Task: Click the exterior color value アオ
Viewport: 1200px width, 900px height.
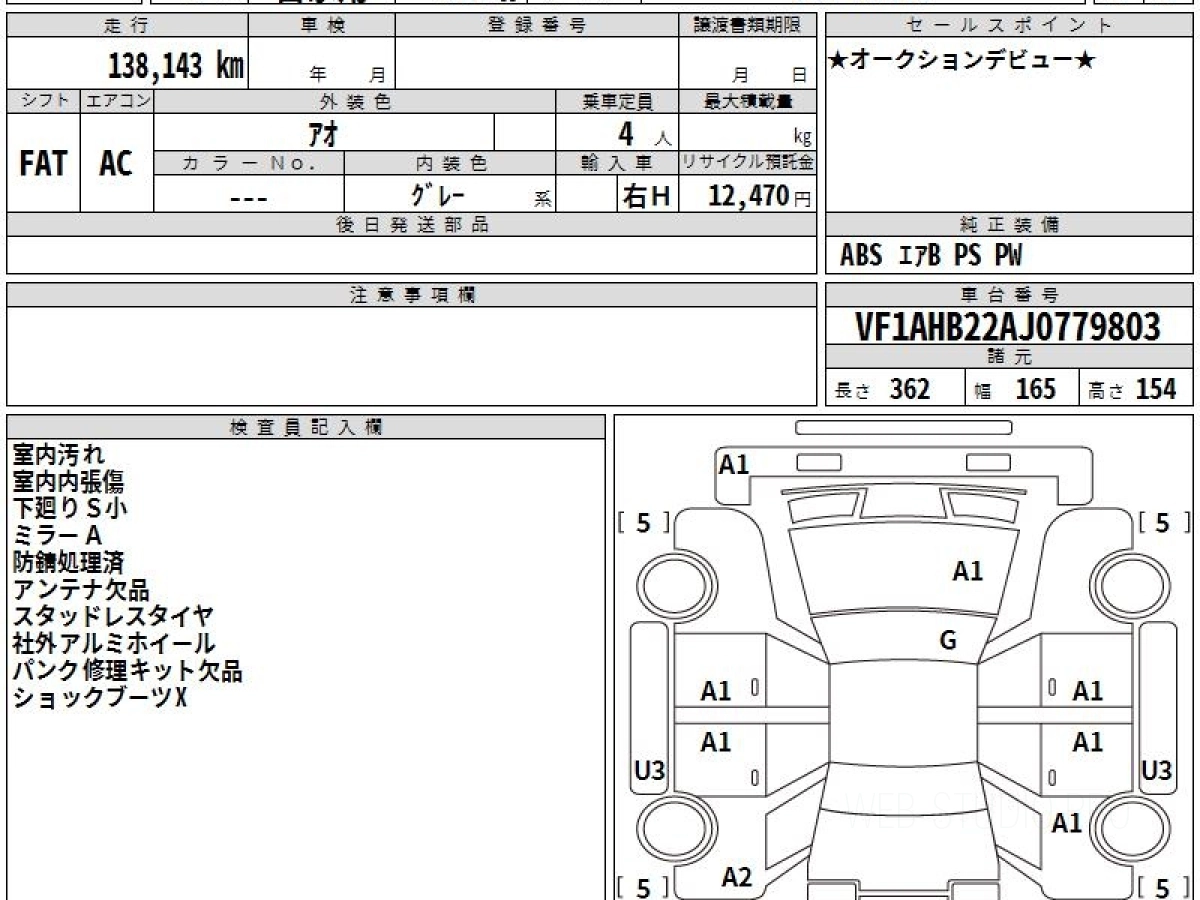Action: tap(323, 132)
